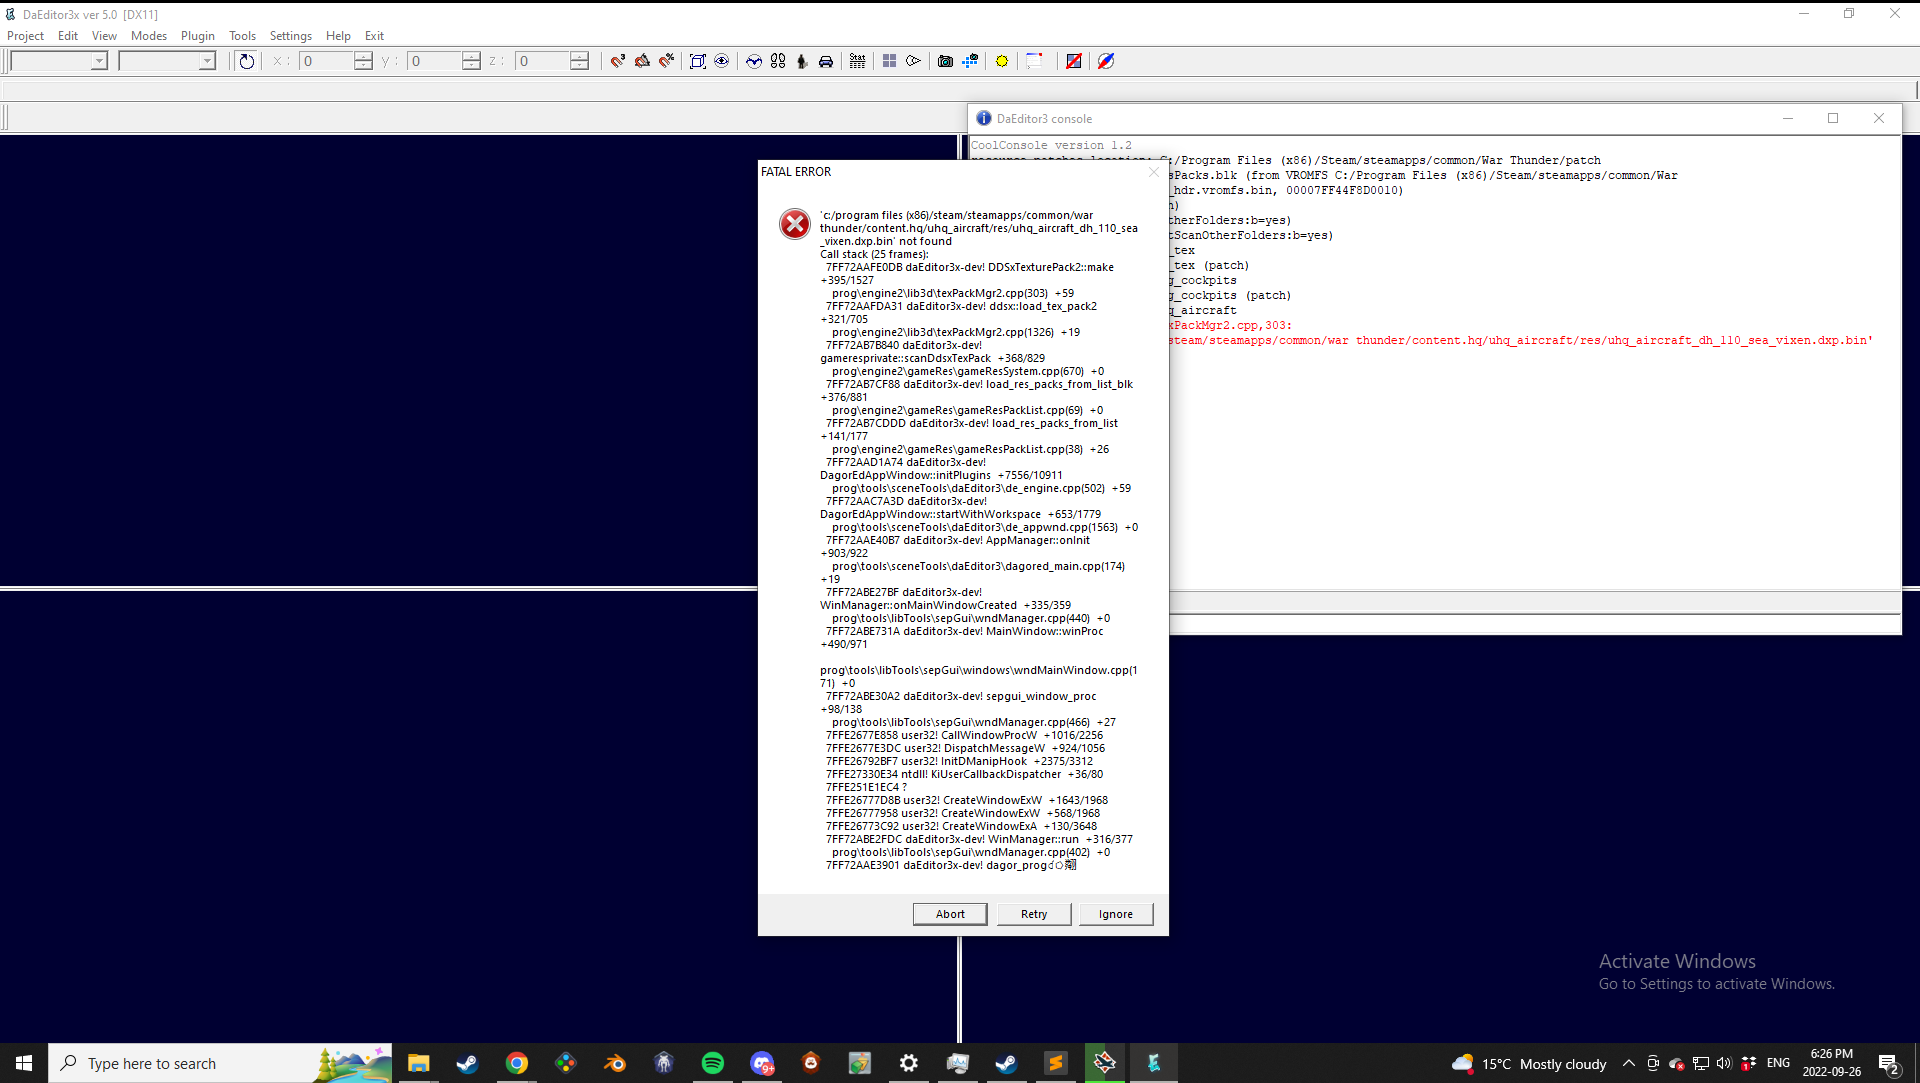1920x1083 pixels.
Task: Open the Tools menu
Action: tap(242, 36)
